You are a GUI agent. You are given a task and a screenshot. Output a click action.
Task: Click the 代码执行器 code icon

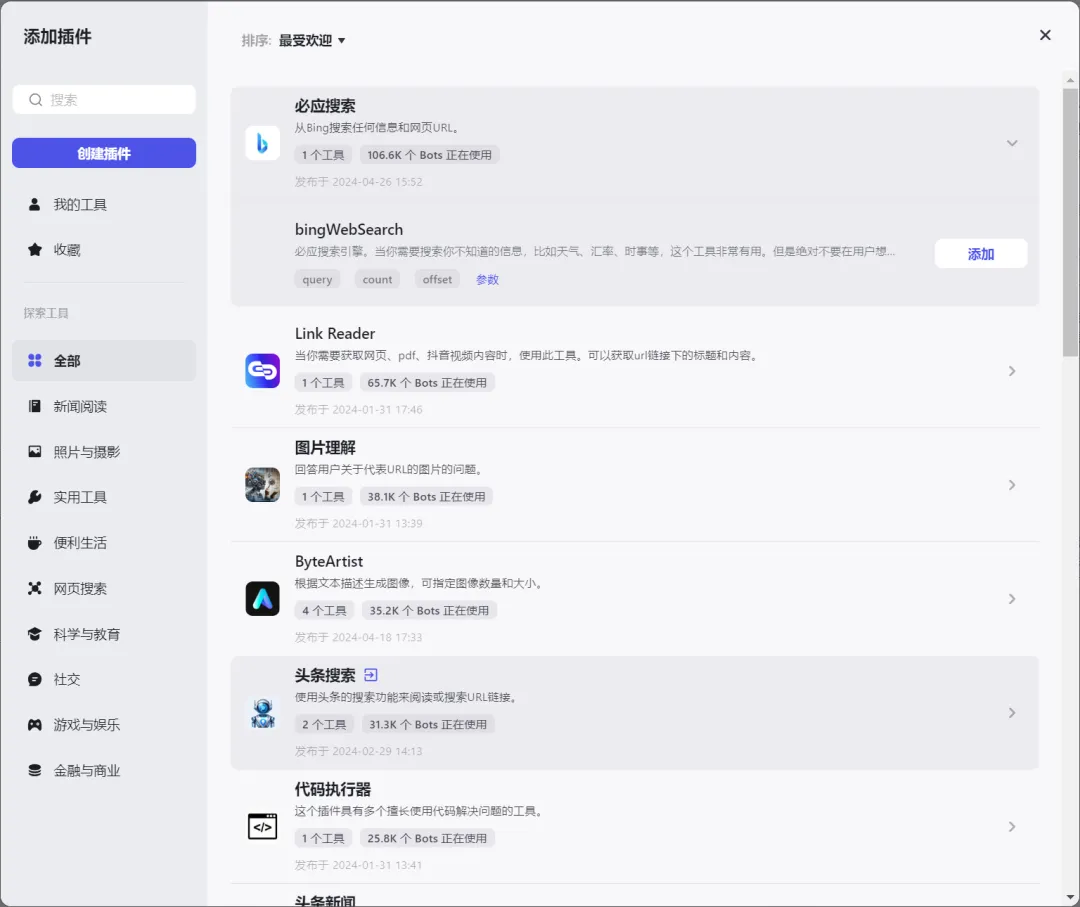pyautogui.click(x=262, y=827)
